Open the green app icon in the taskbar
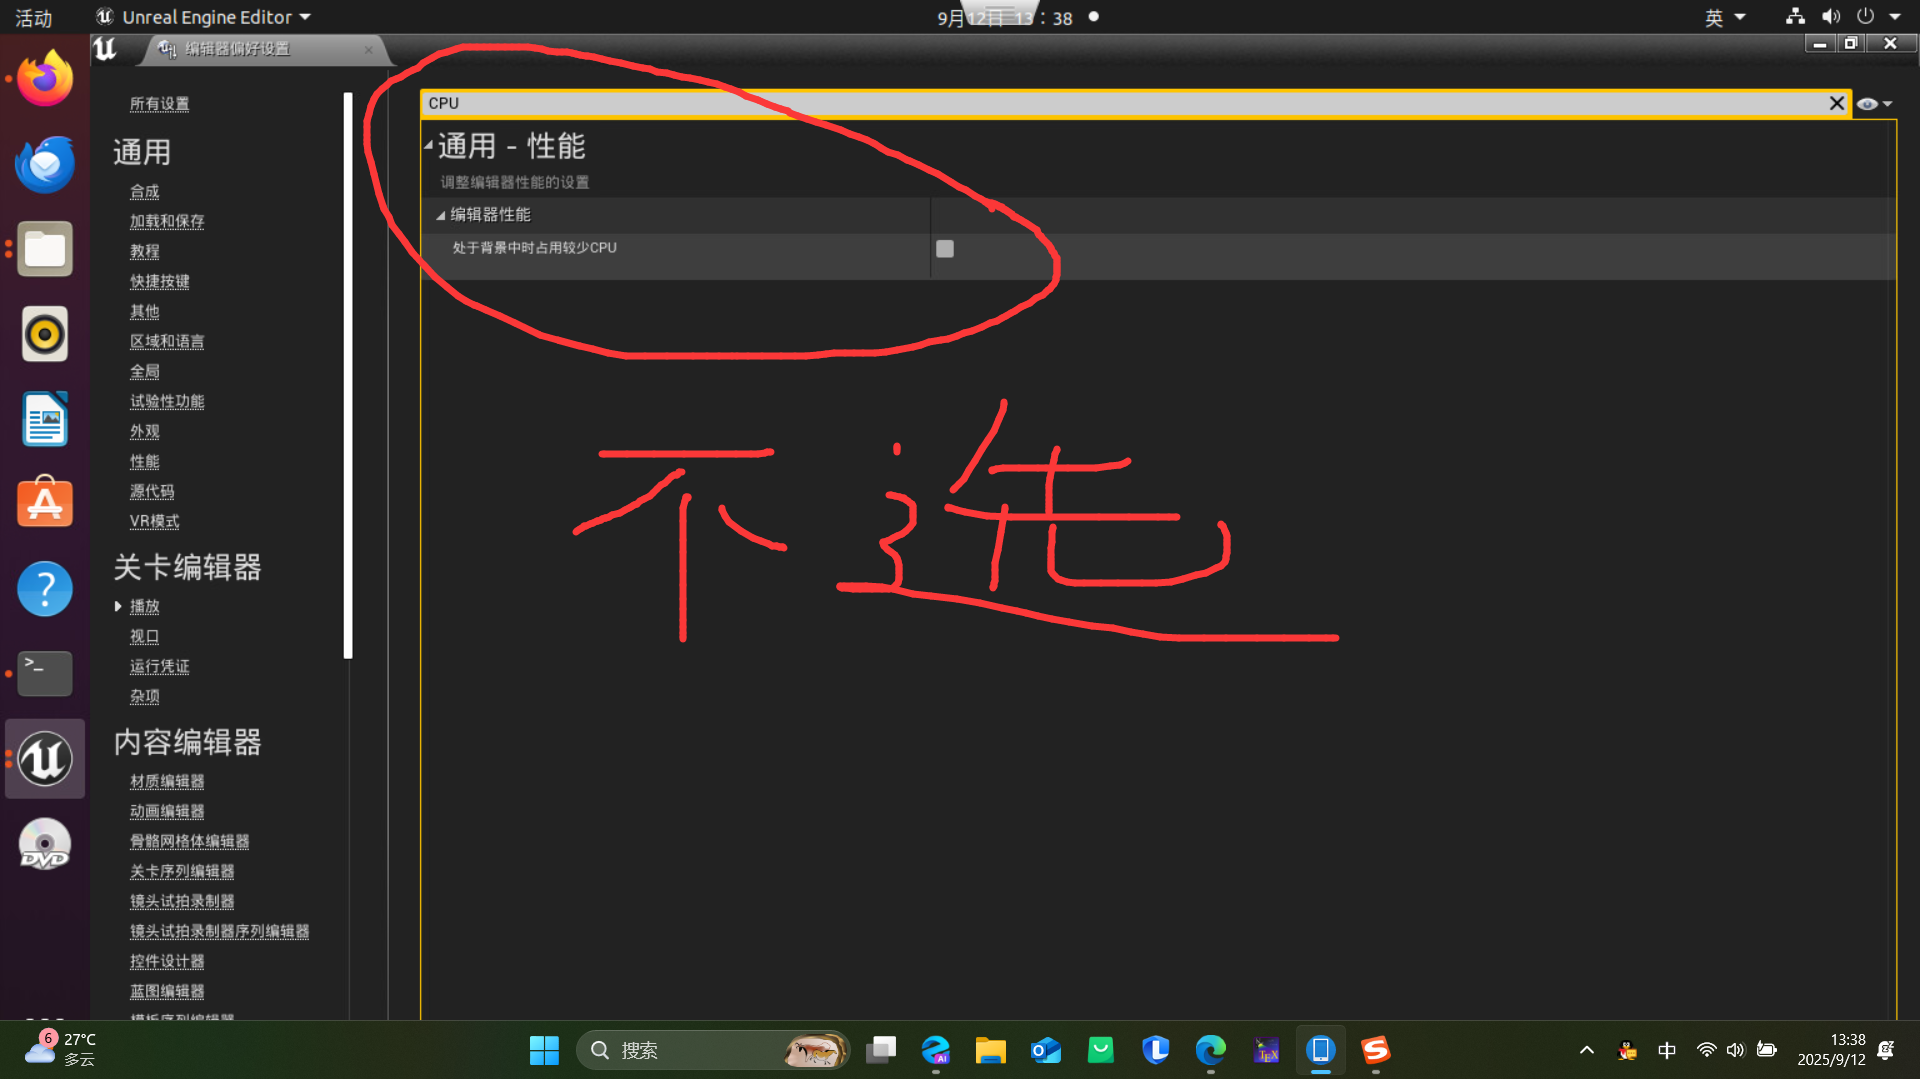Screen dimensions: 1920x1079 pyautogui.click(x=1101, y=1050)
